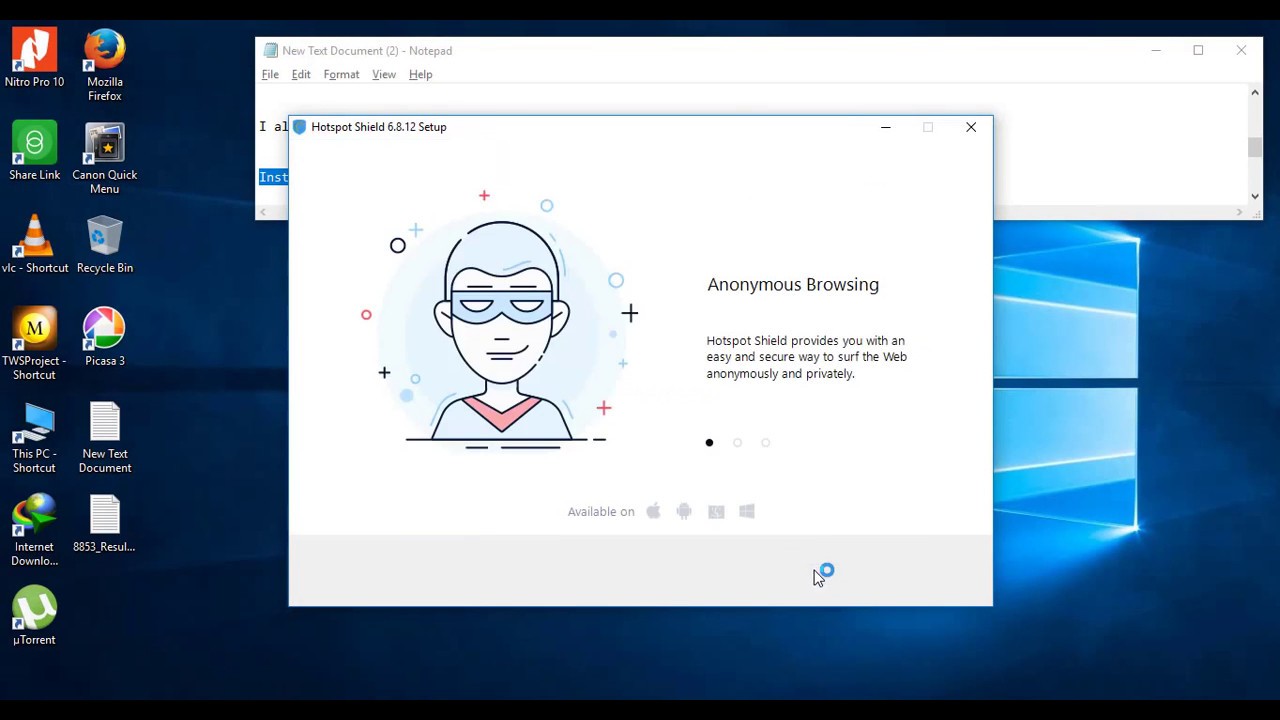
Task: Click Notepad horizontal scrollbar right arrow
Action: (1240, 212)
